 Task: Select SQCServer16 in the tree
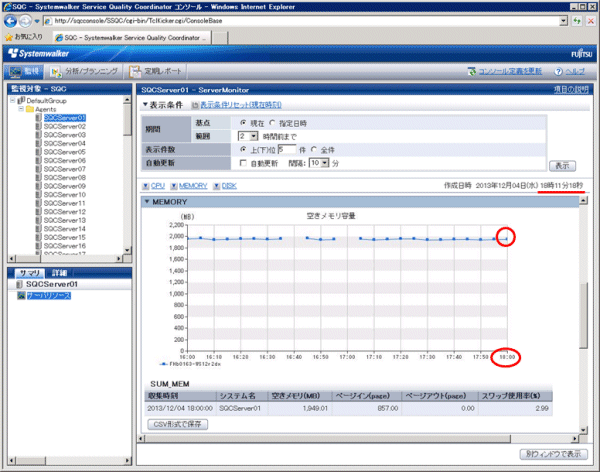65,246
